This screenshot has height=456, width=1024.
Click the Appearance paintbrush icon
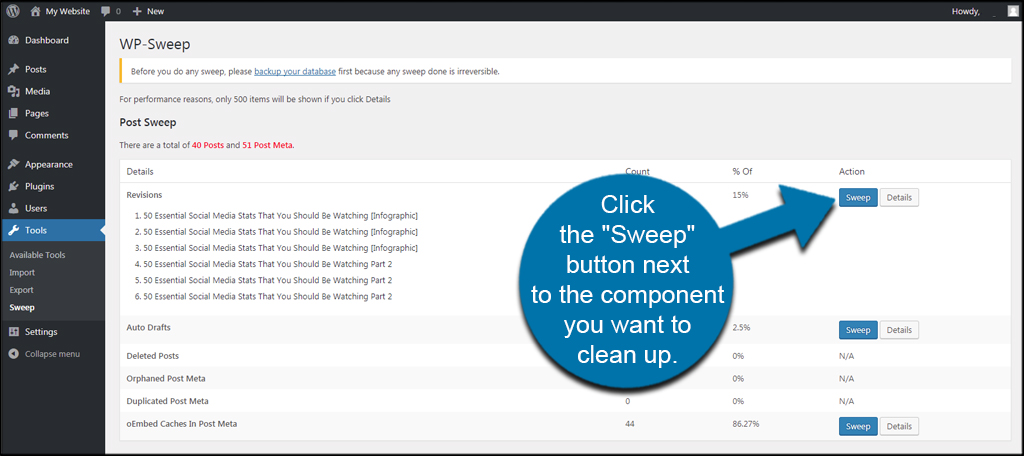click(x=13, y=165)
